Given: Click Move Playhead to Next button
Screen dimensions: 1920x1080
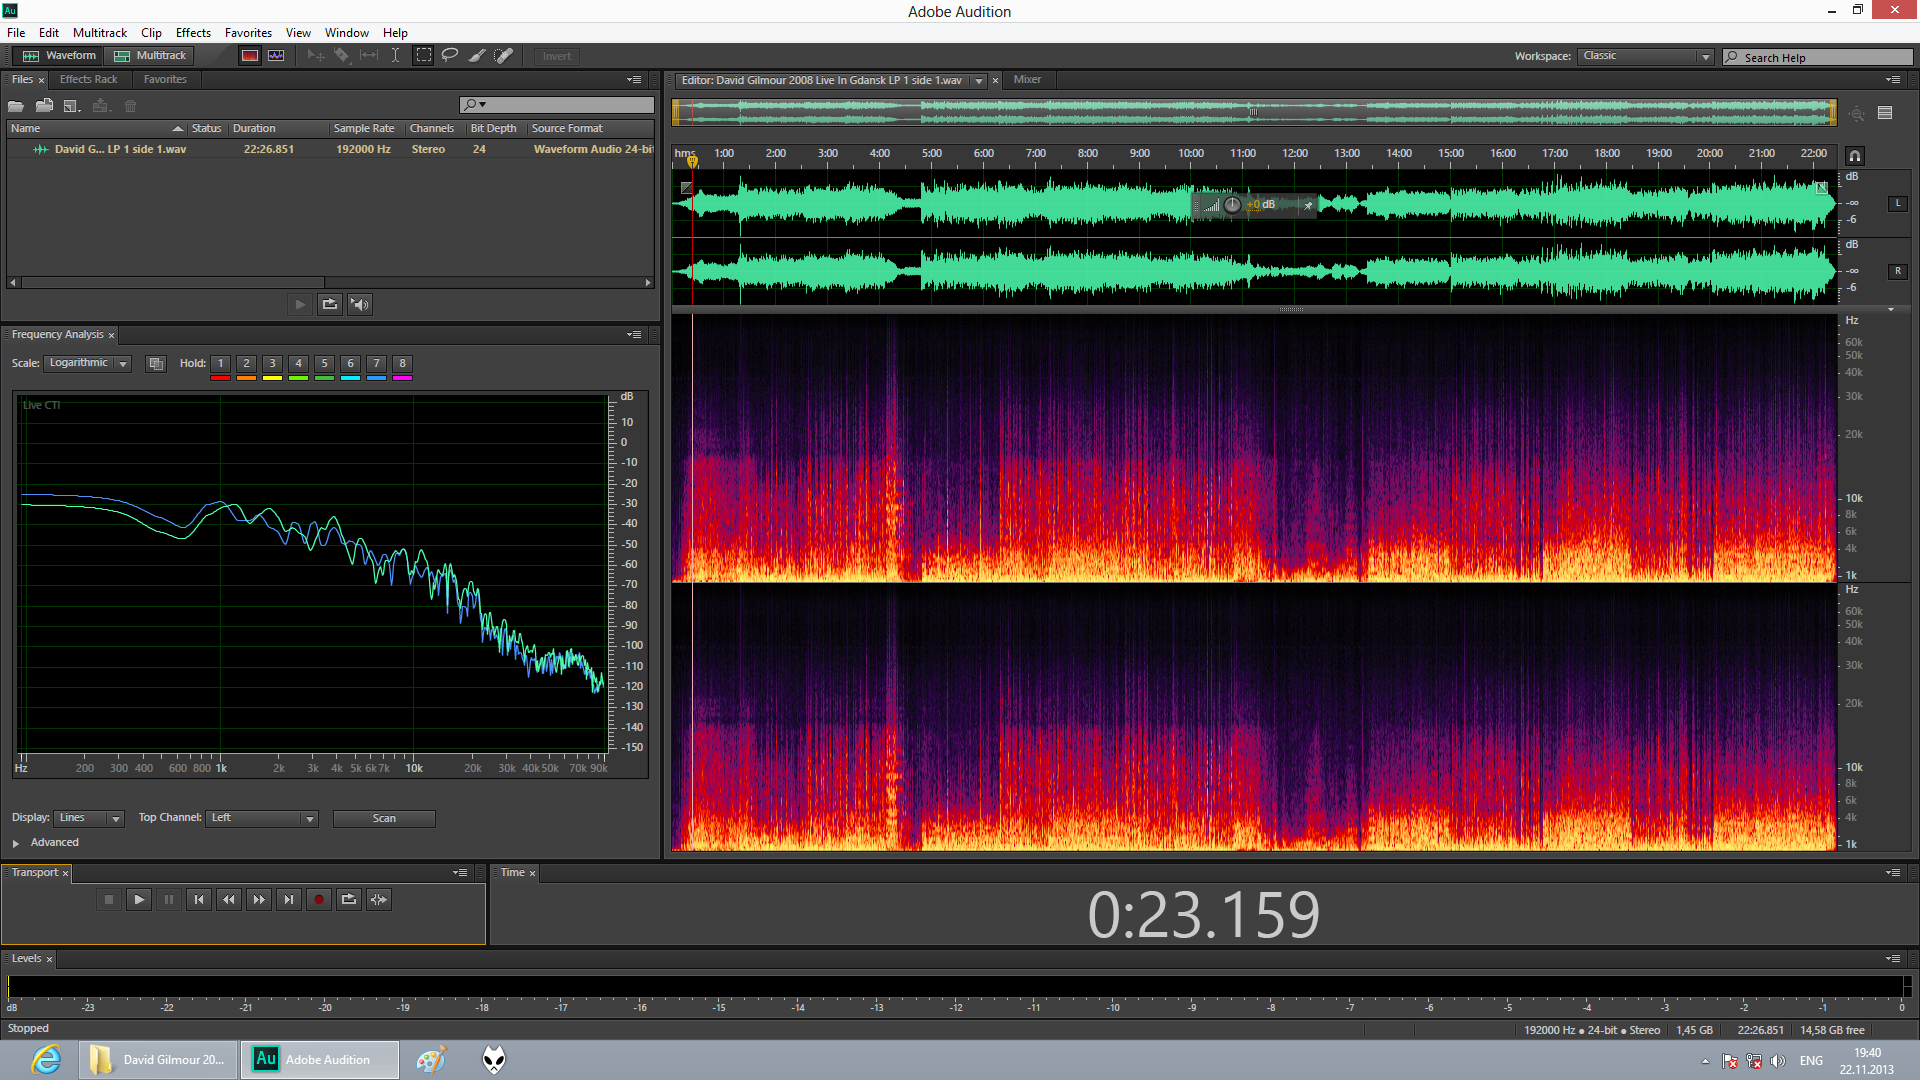Looking at the screenshot, I should click(x=289, y=900).
